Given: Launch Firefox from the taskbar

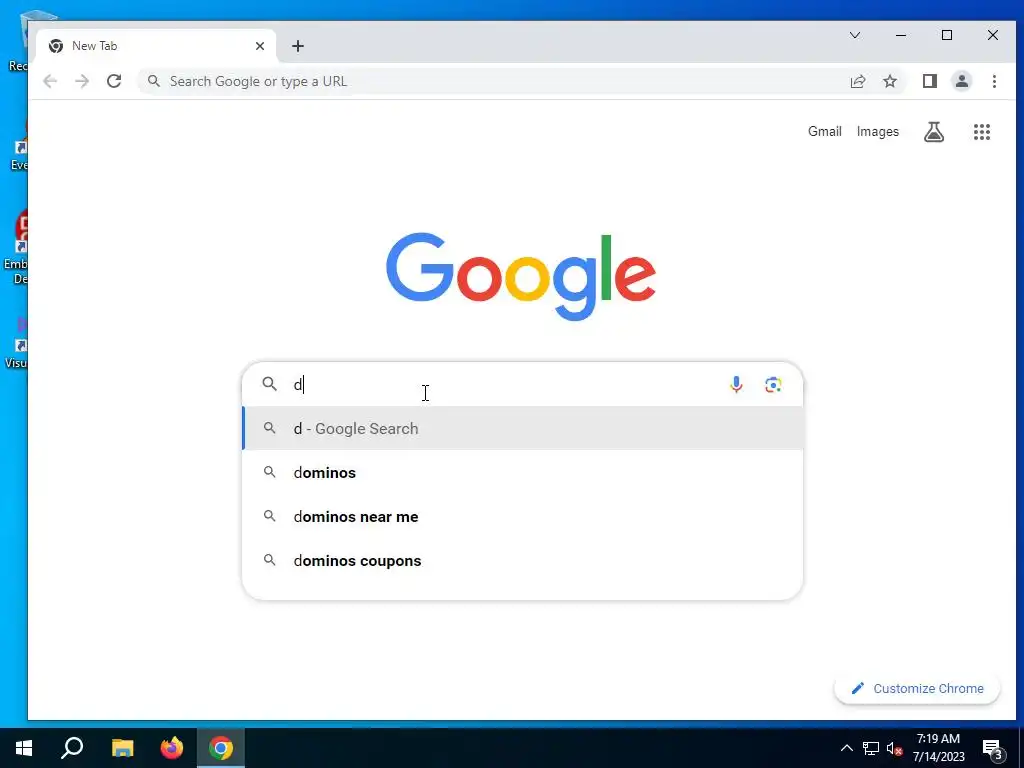Looking at the screenshot, I should coord(172,748).
